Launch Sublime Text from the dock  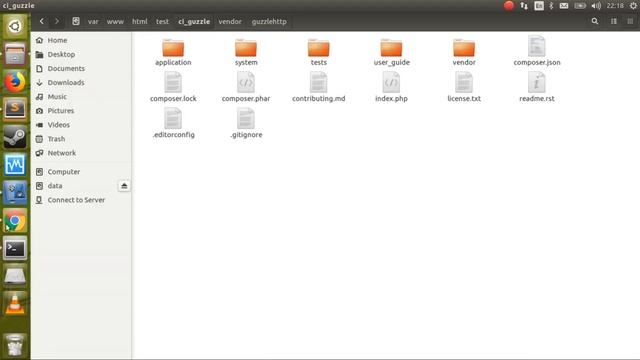click(15, 109)
